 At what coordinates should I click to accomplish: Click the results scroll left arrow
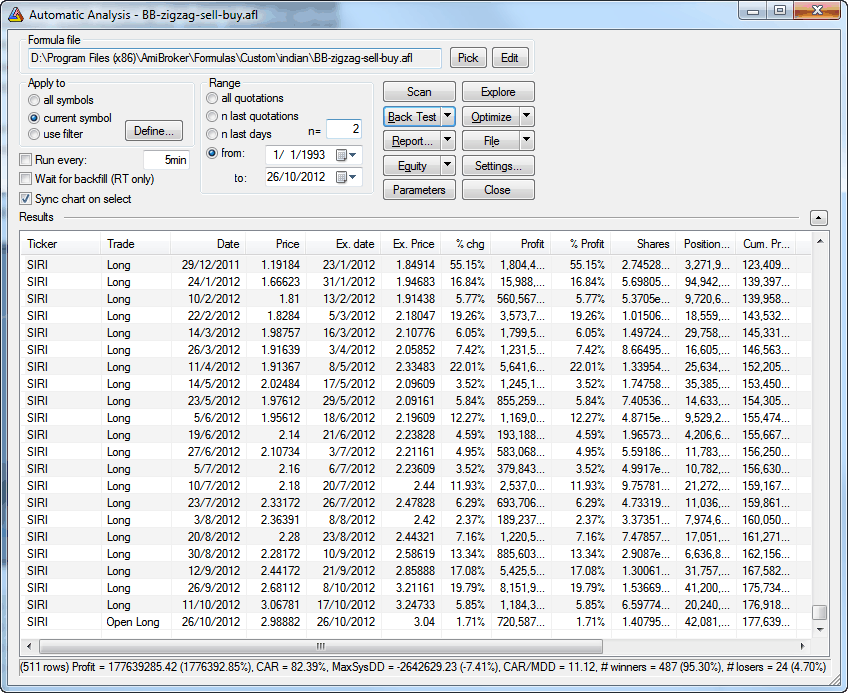(29, 646)
